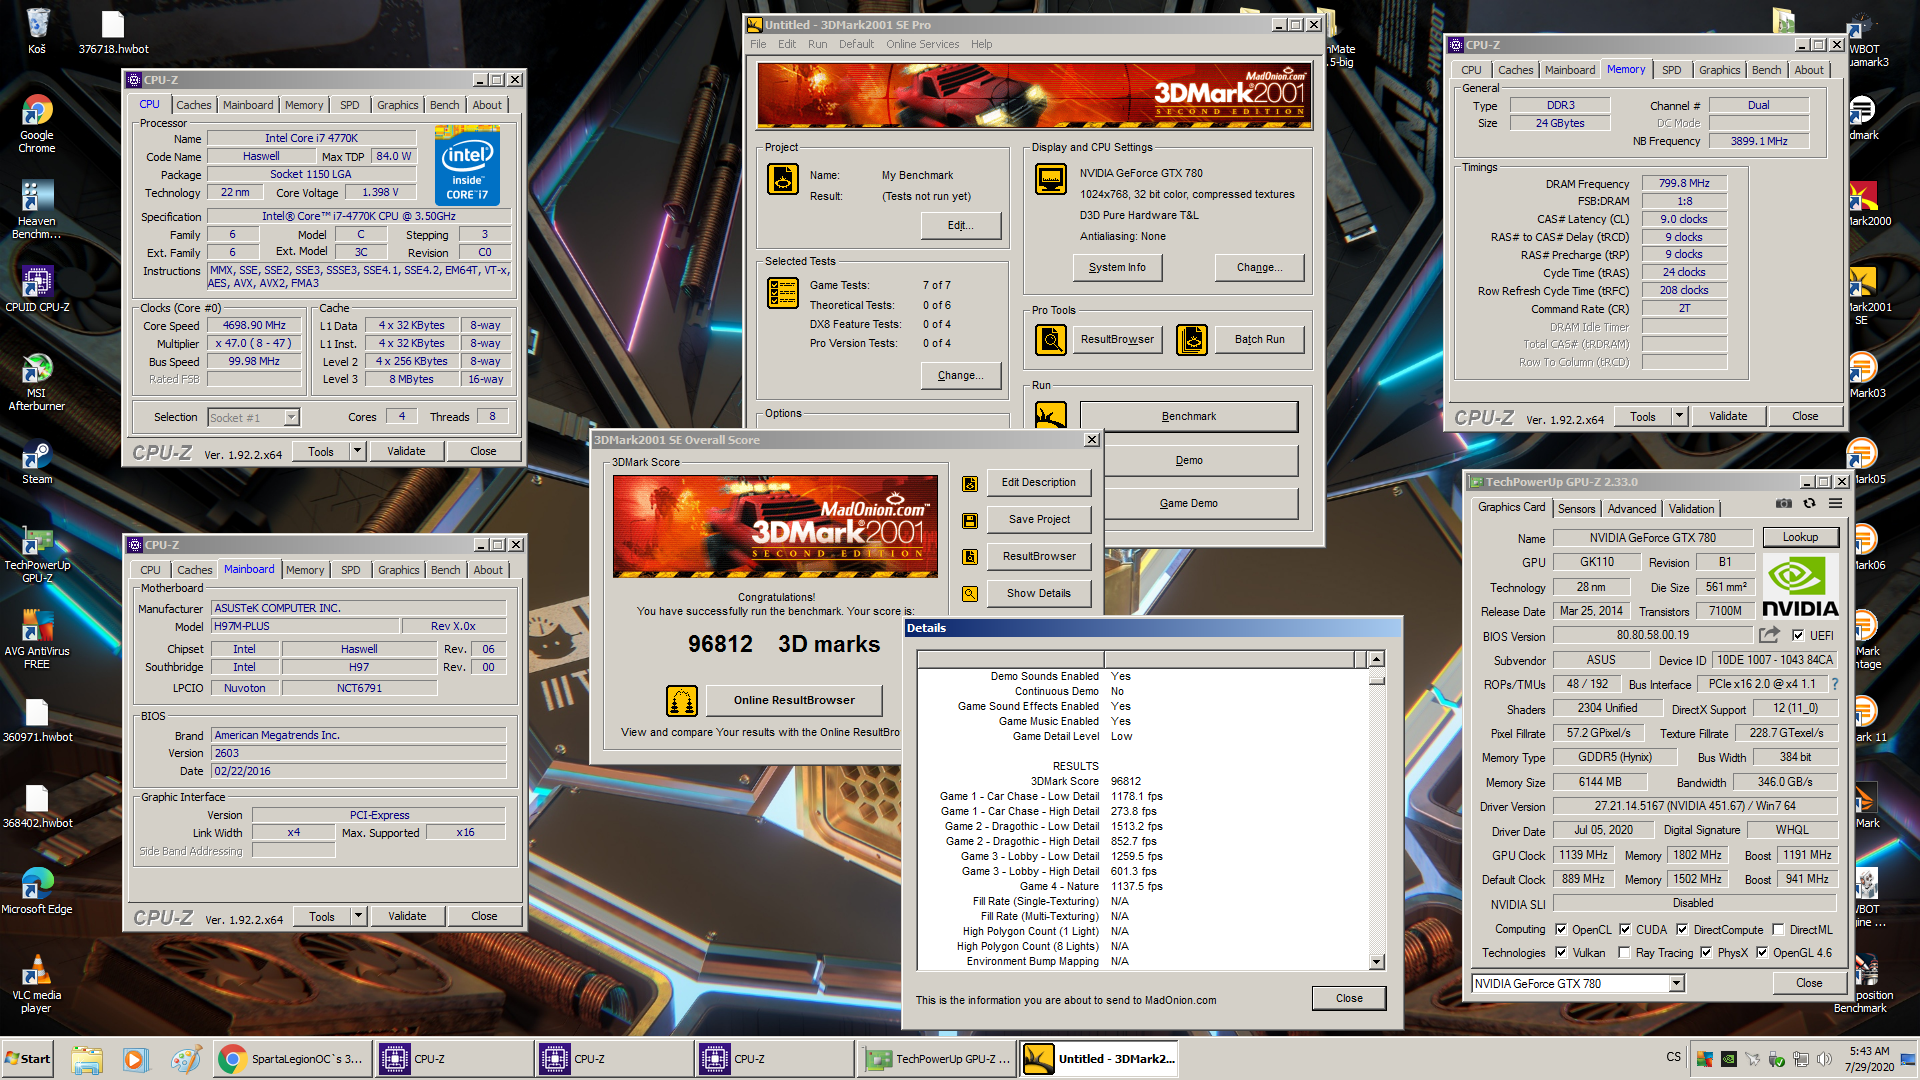1920x1080 pixels.
Task: Open the 360971.hwbot file on desktop
Action: click(x=37, y=720)
